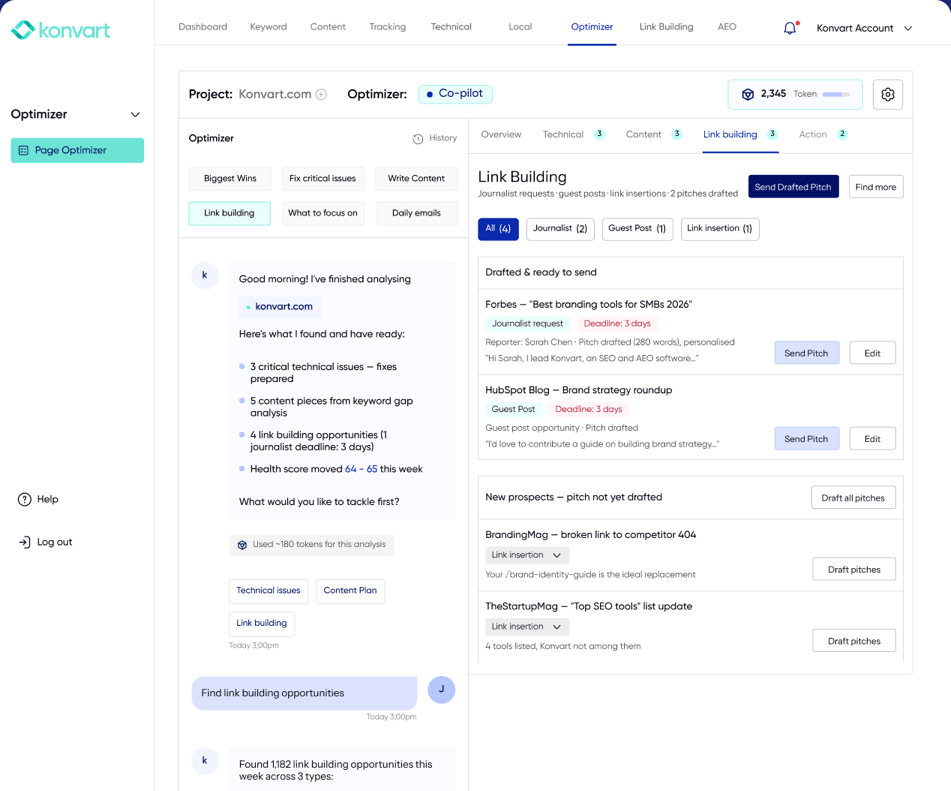The height and width of the screenshot is (791, 951).
Task: Go to Dashboard in top navigation
Action: click(203, 27)
